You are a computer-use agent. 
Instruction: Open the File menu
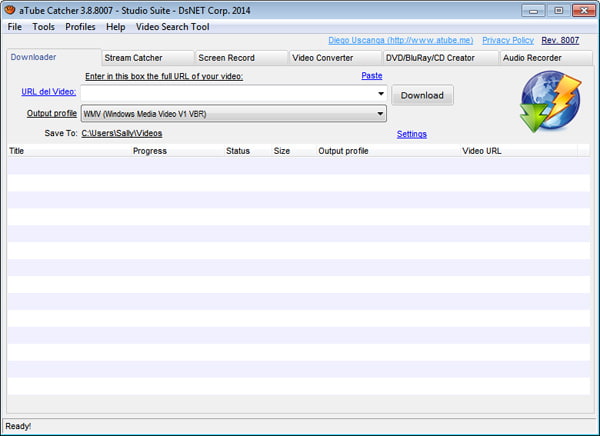(15, 27)
